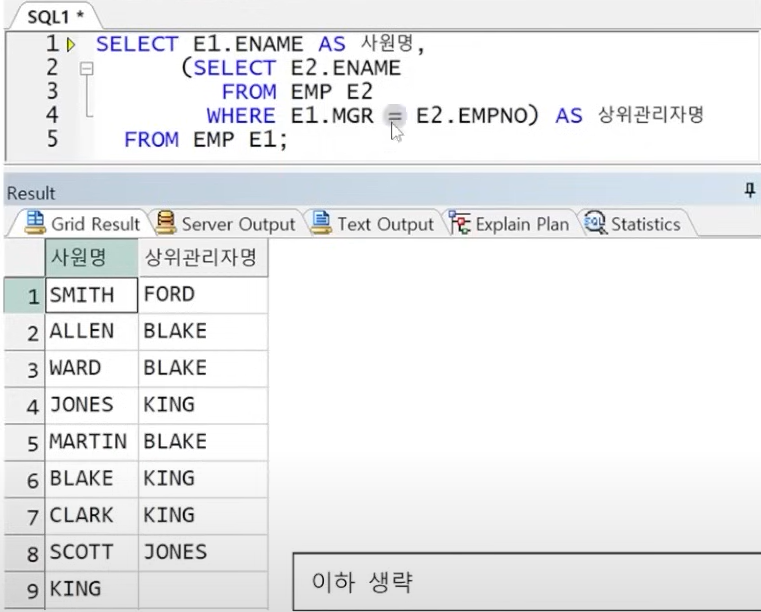Click the Server Output database icon
Viewport: 761px width, 612px height.
(165, 223)
